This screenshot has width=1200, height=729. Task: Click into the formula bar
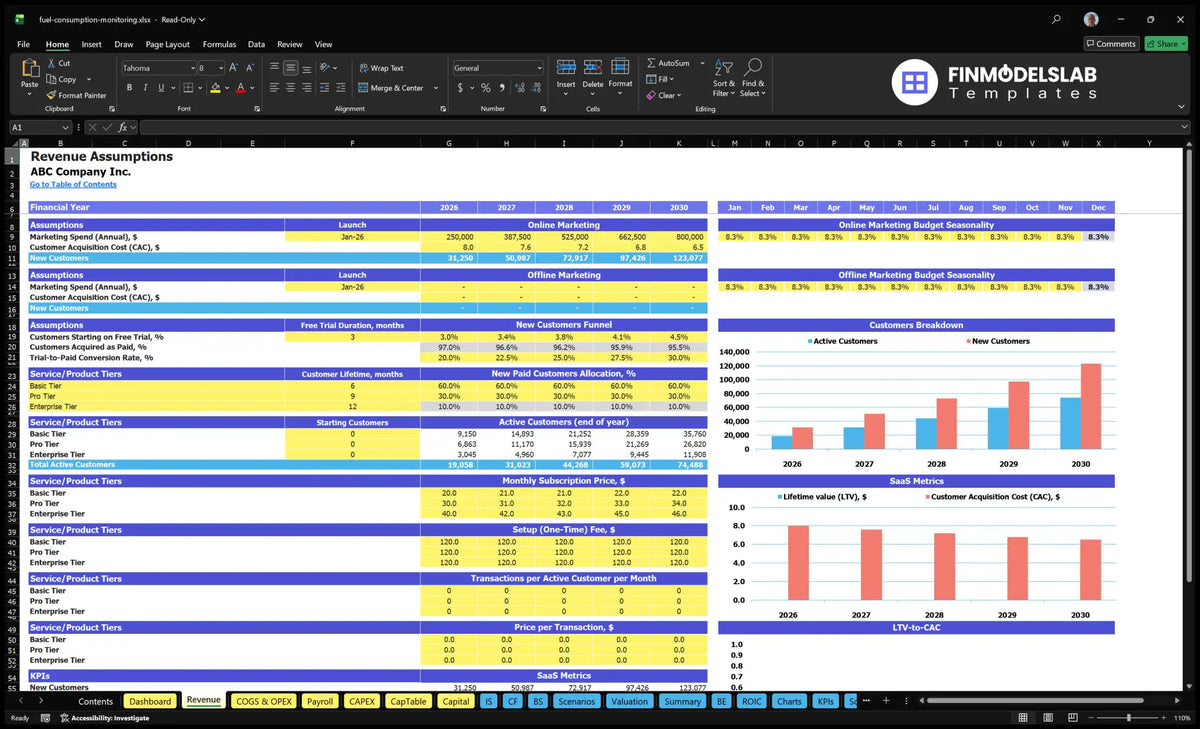665,127
